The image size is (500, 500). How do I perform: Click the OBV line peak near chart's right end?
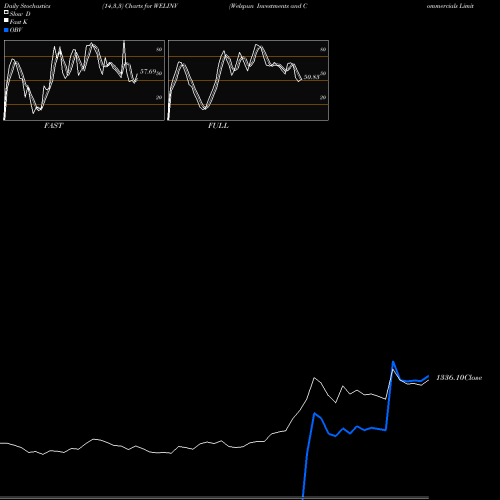393,362
